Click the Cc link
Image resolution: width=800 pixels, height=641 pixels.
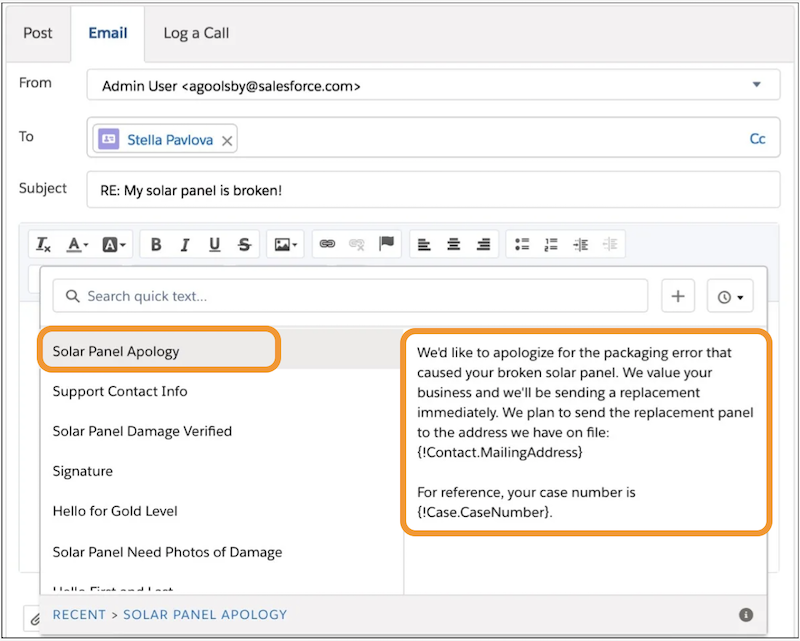click(757, 139)
